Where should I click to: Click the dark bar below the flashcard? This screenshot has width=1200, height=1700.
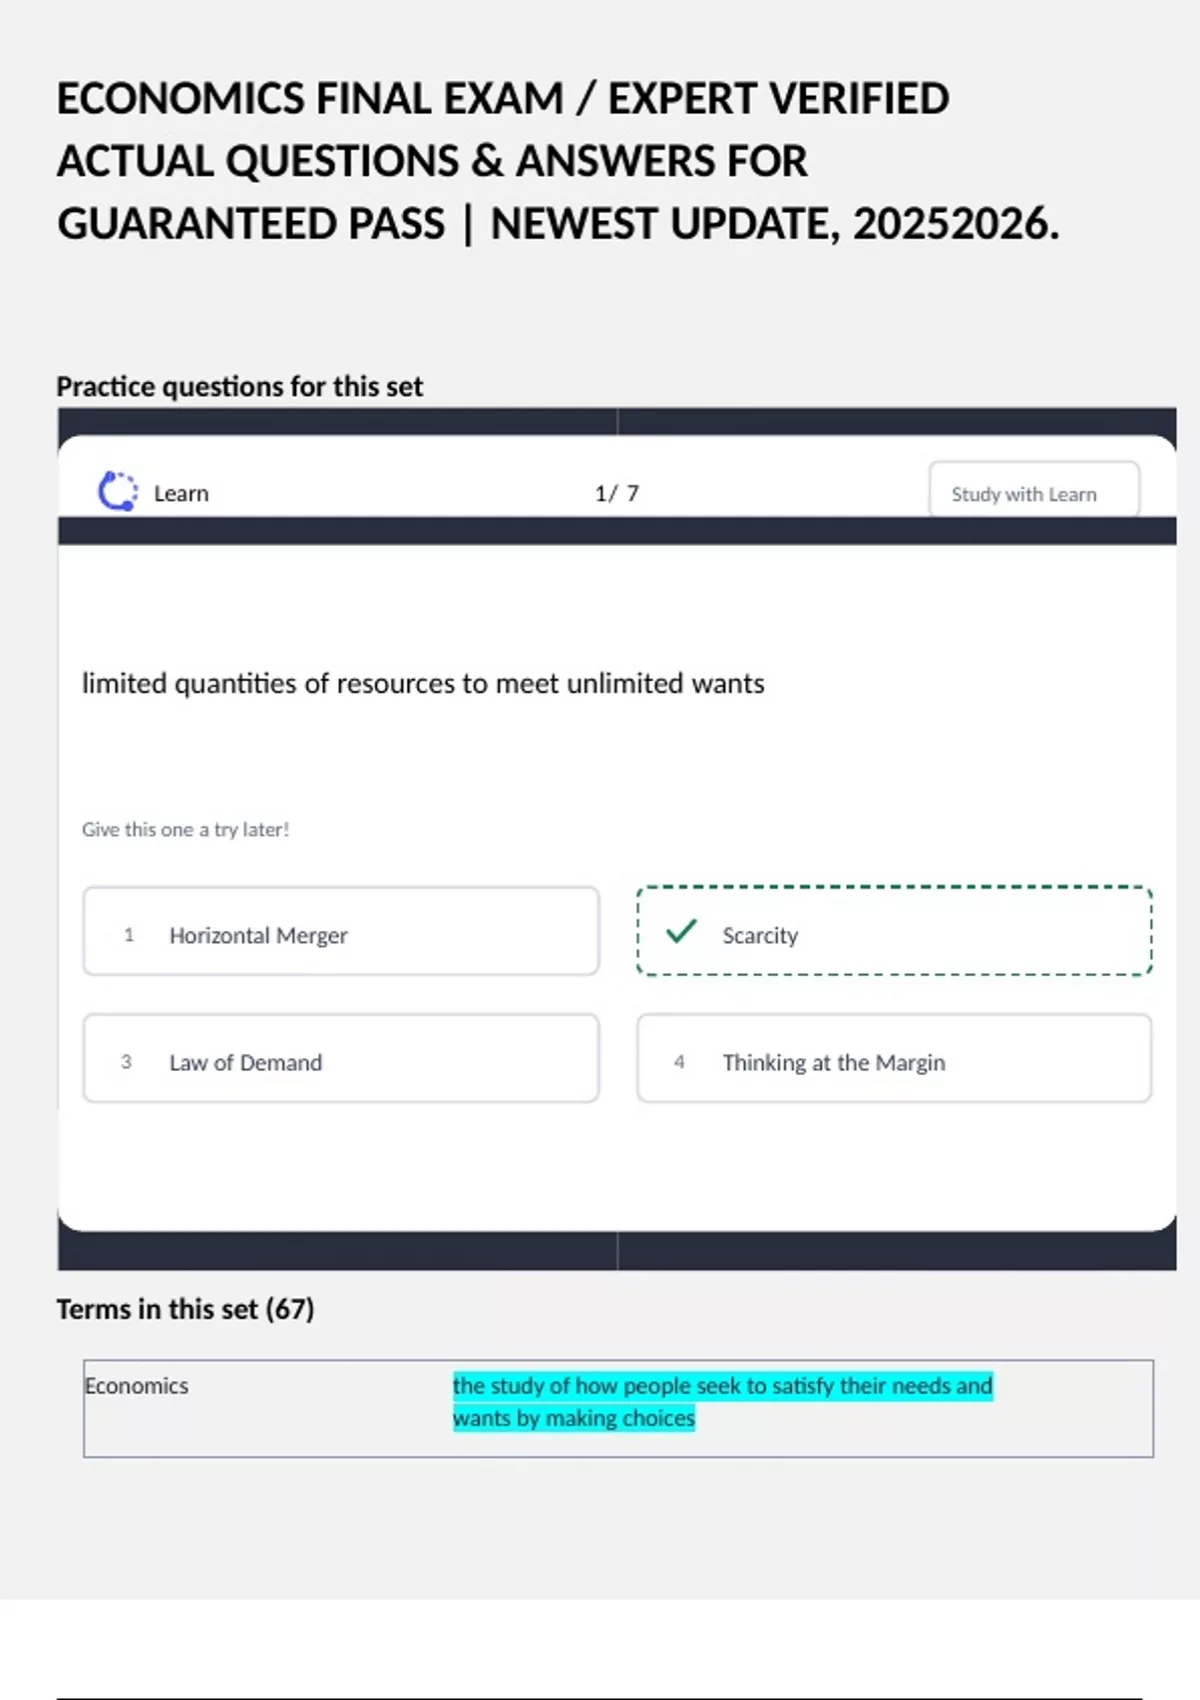click(616, 1252)
